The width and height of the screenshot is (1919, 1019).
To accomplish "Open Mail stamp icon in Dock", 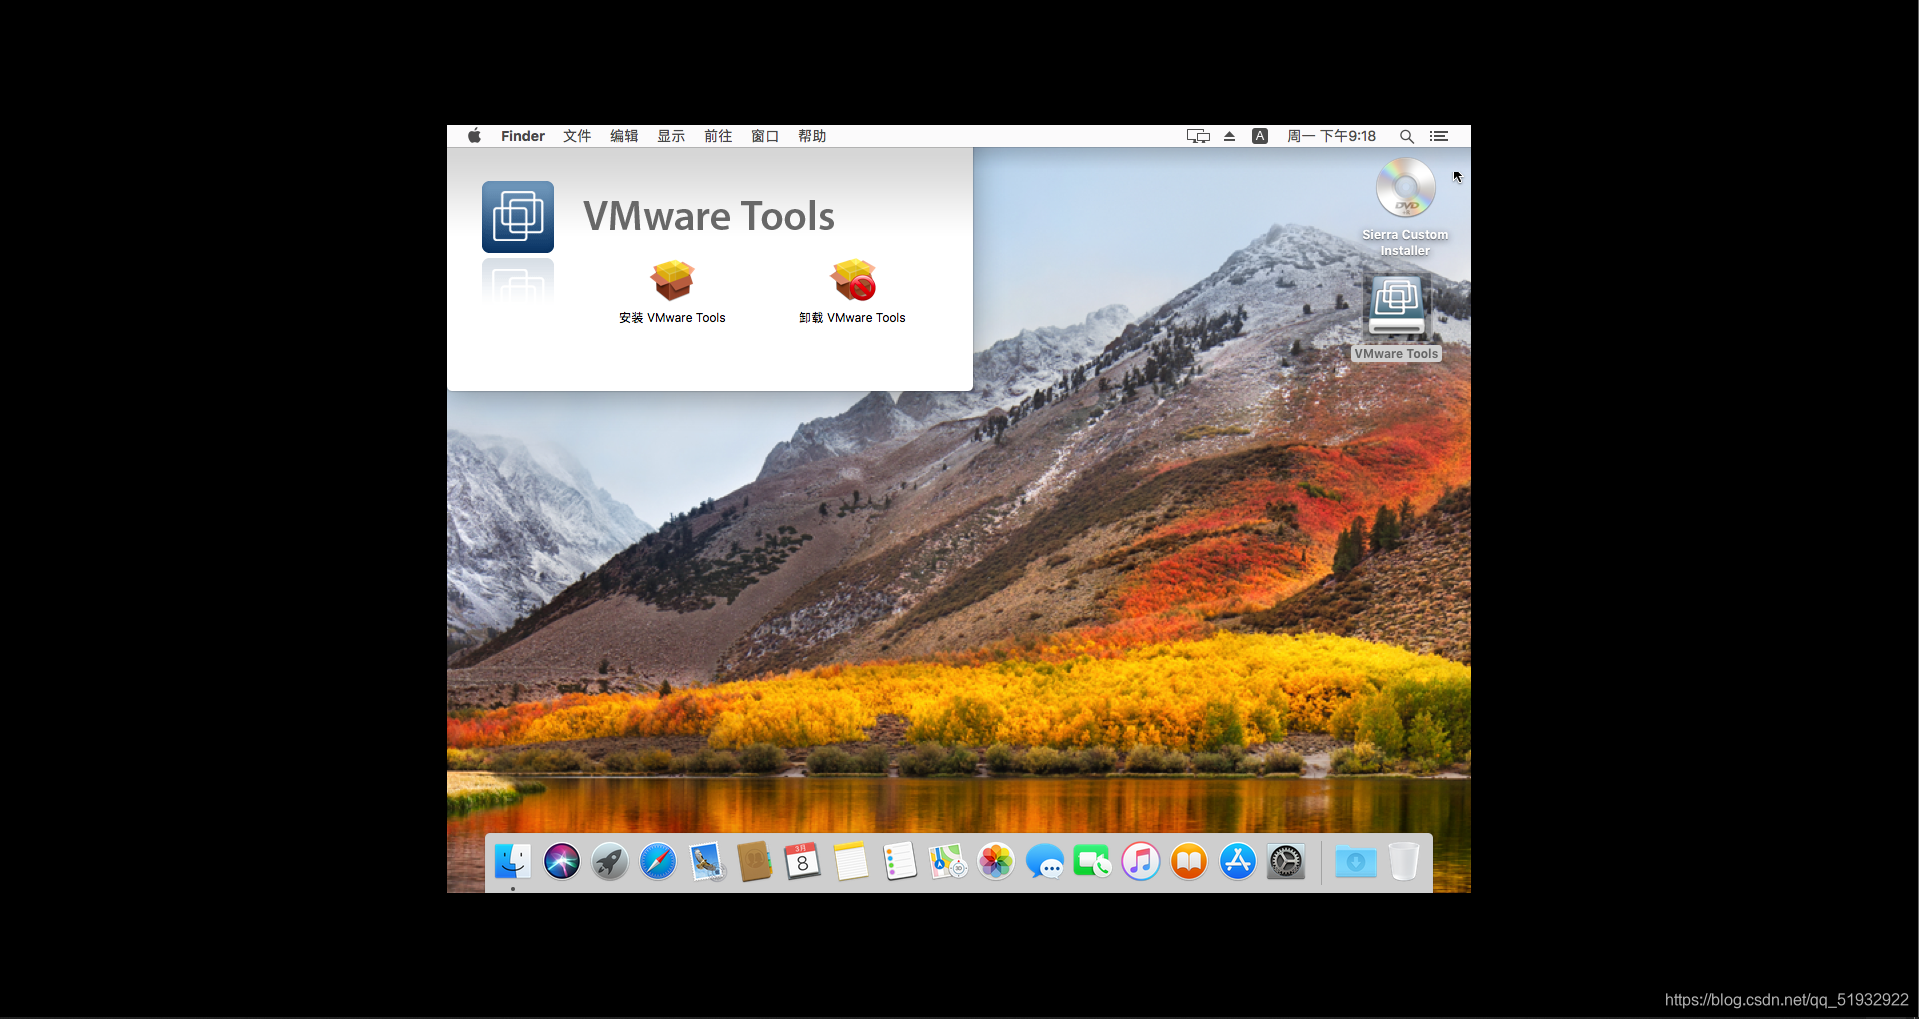I will point(707,861).
